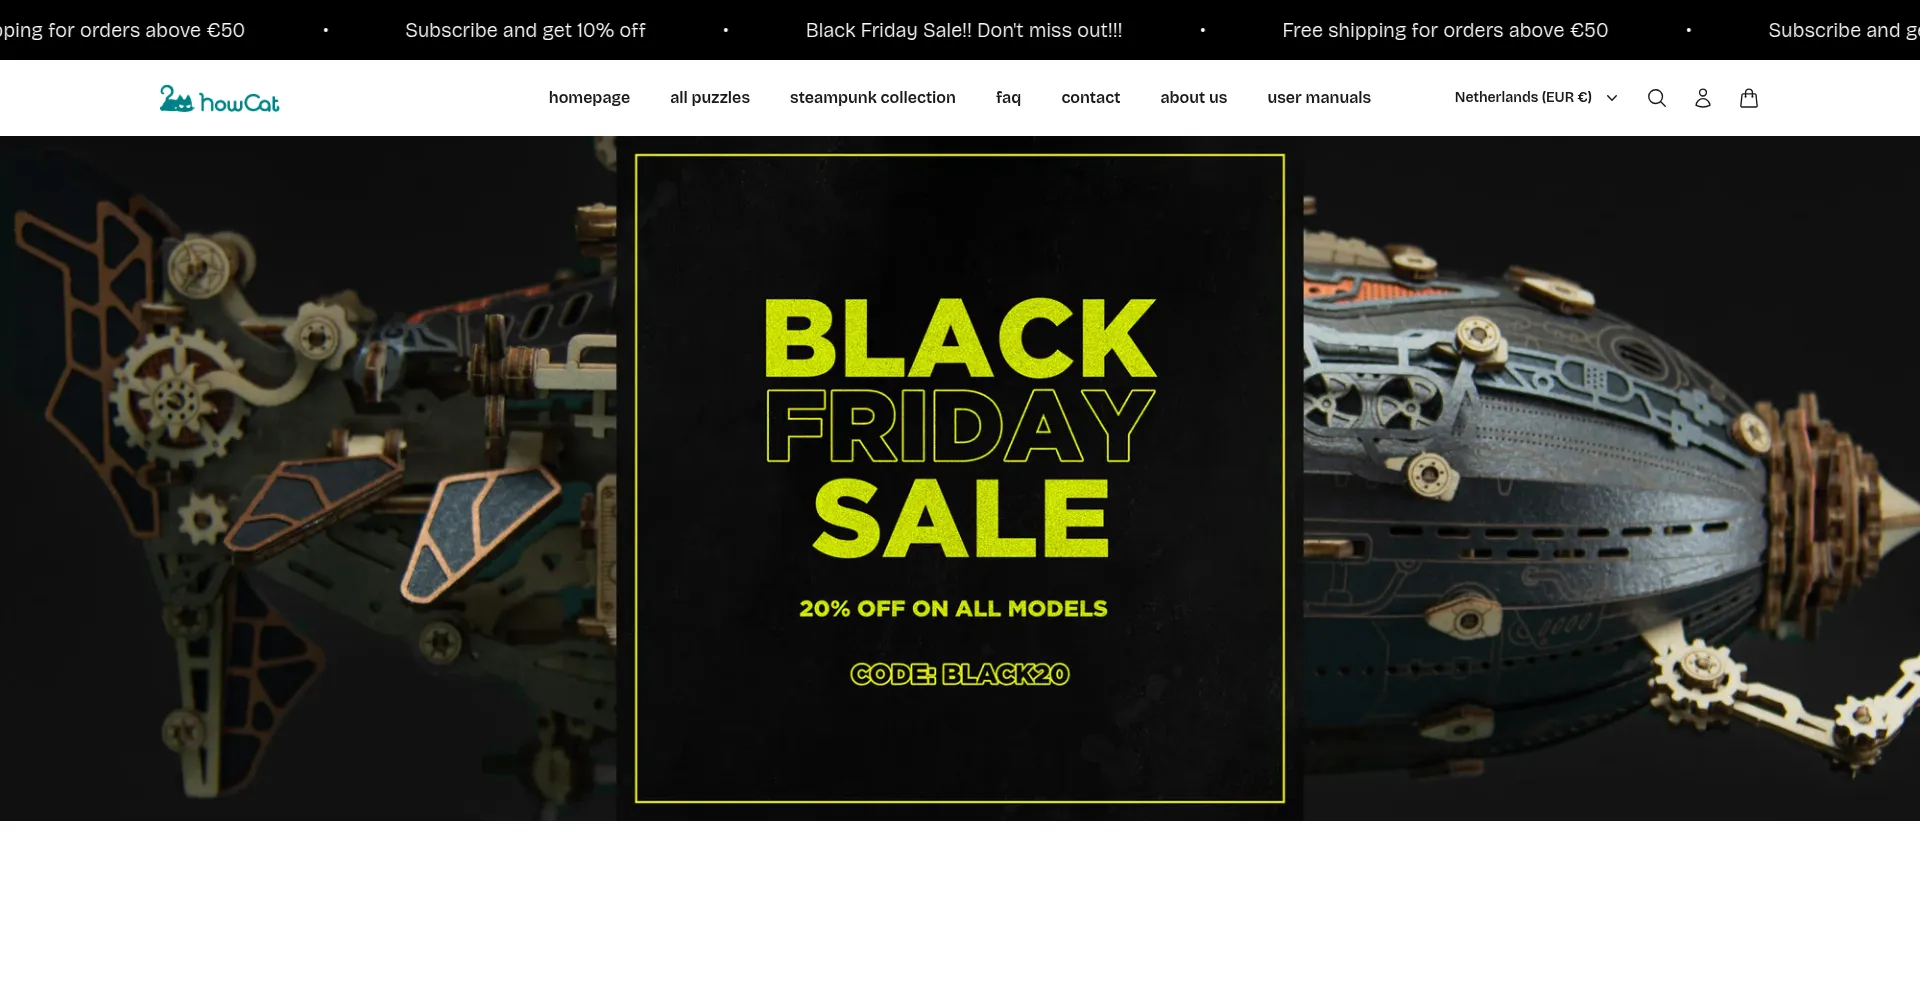
Task: Visit the faq page
Action: 1008,97
